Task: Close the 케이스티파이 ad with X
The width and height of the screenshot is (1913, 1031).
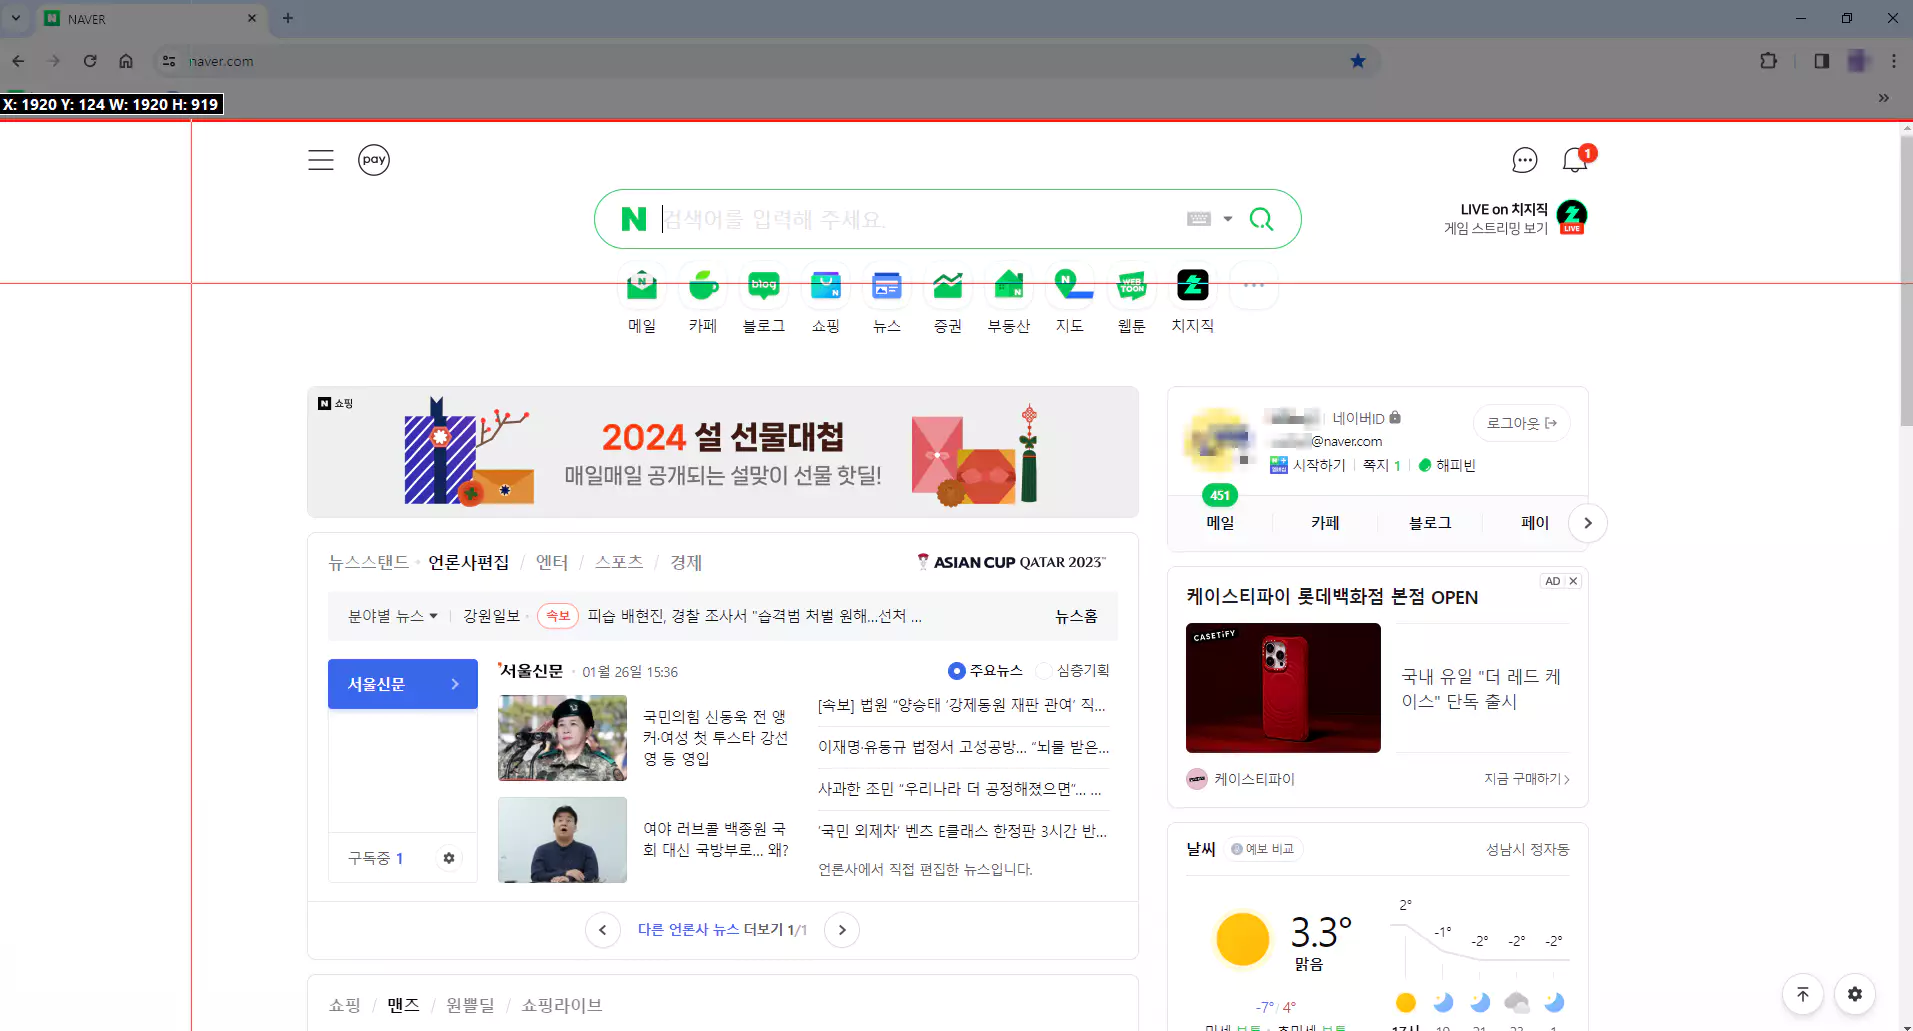Action: [x=1573, y=581]
